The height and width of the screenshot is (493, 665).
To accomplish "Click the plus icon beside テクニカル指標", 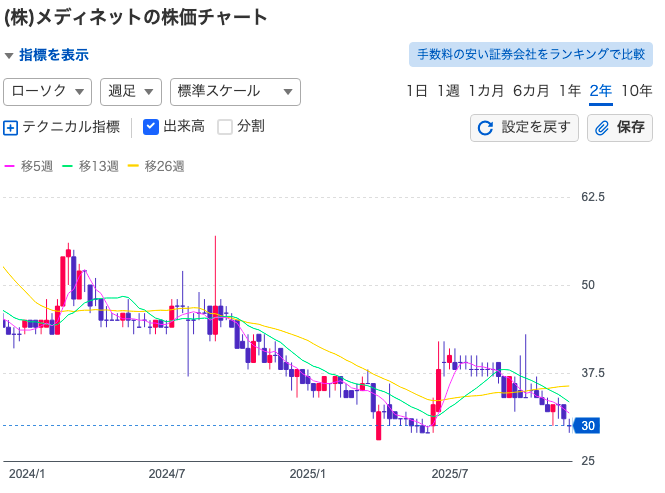I will coord(11,127).
